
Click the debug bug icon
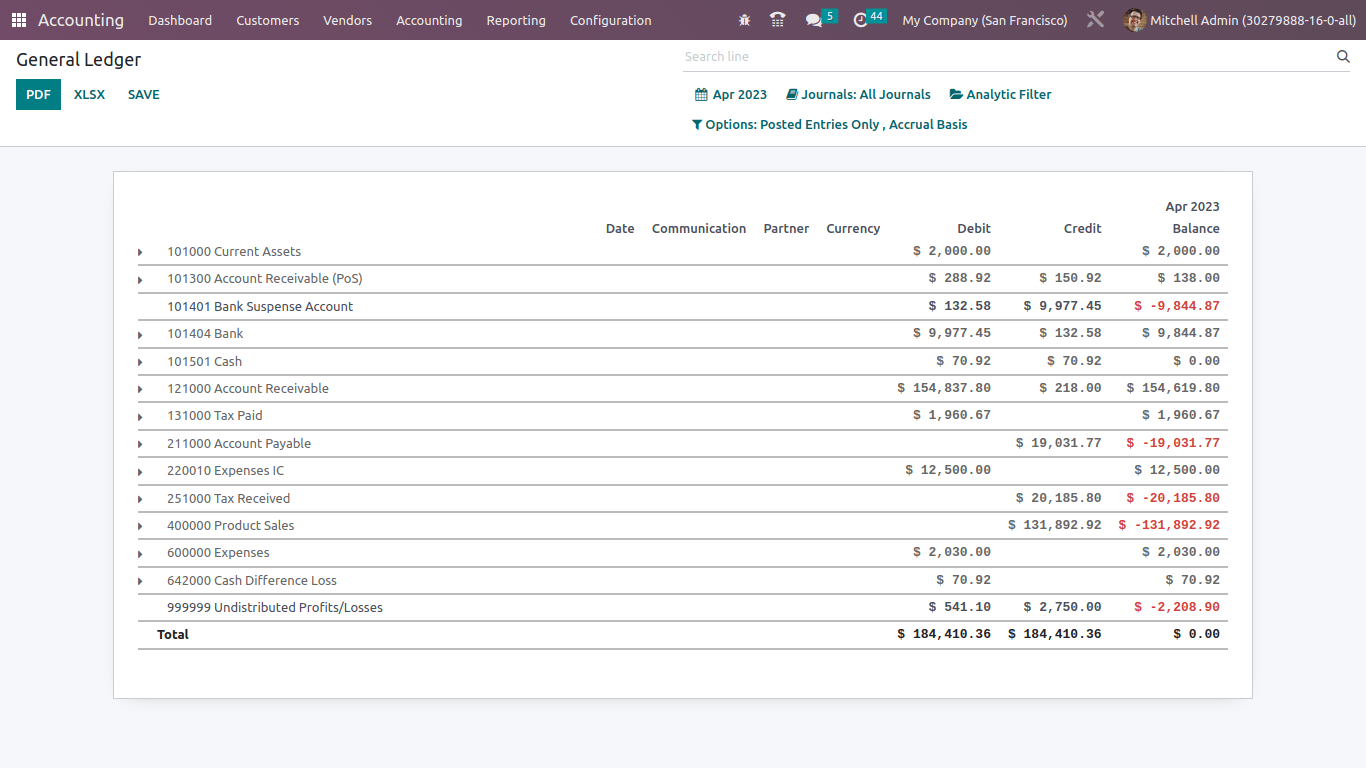pyautogui.click(x=744, y=20)
